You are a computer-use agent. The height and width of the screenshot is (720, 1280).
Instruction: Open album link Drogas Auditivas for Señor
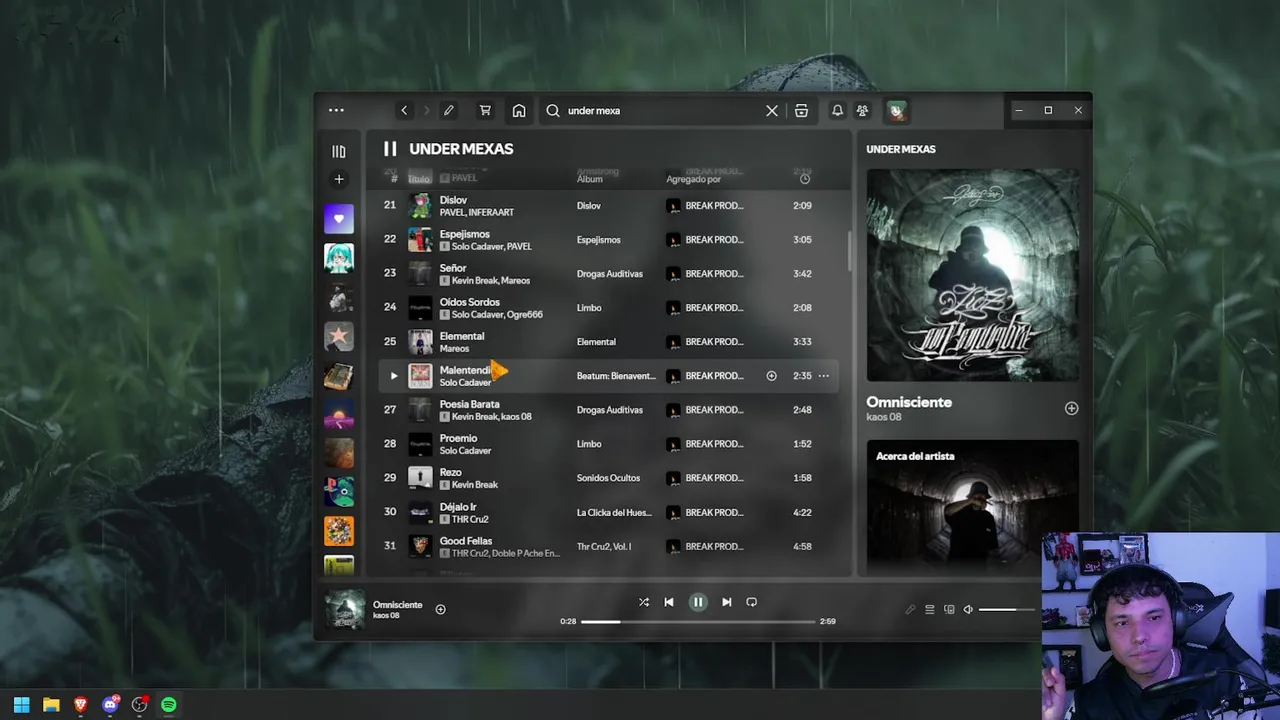tap(609, 274)
